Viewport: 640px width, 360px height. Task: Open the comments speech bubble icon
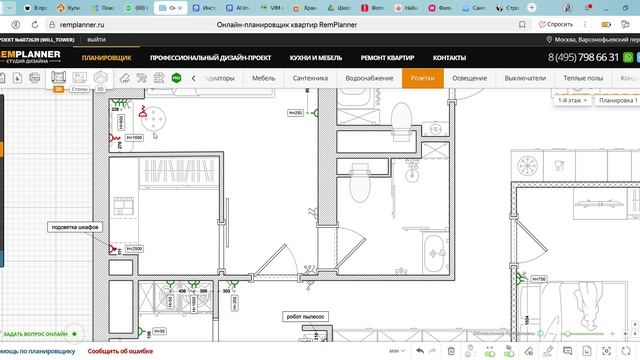click(x=567, y=351)
